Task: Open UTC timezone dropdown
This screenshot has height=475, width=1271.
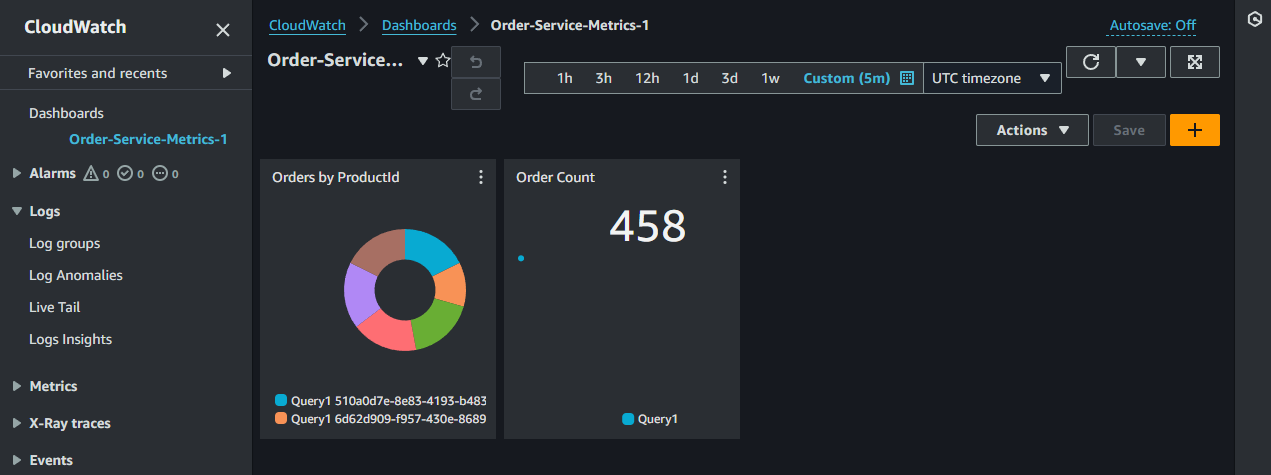Action: pyautogui.click(x=992, y=78)
